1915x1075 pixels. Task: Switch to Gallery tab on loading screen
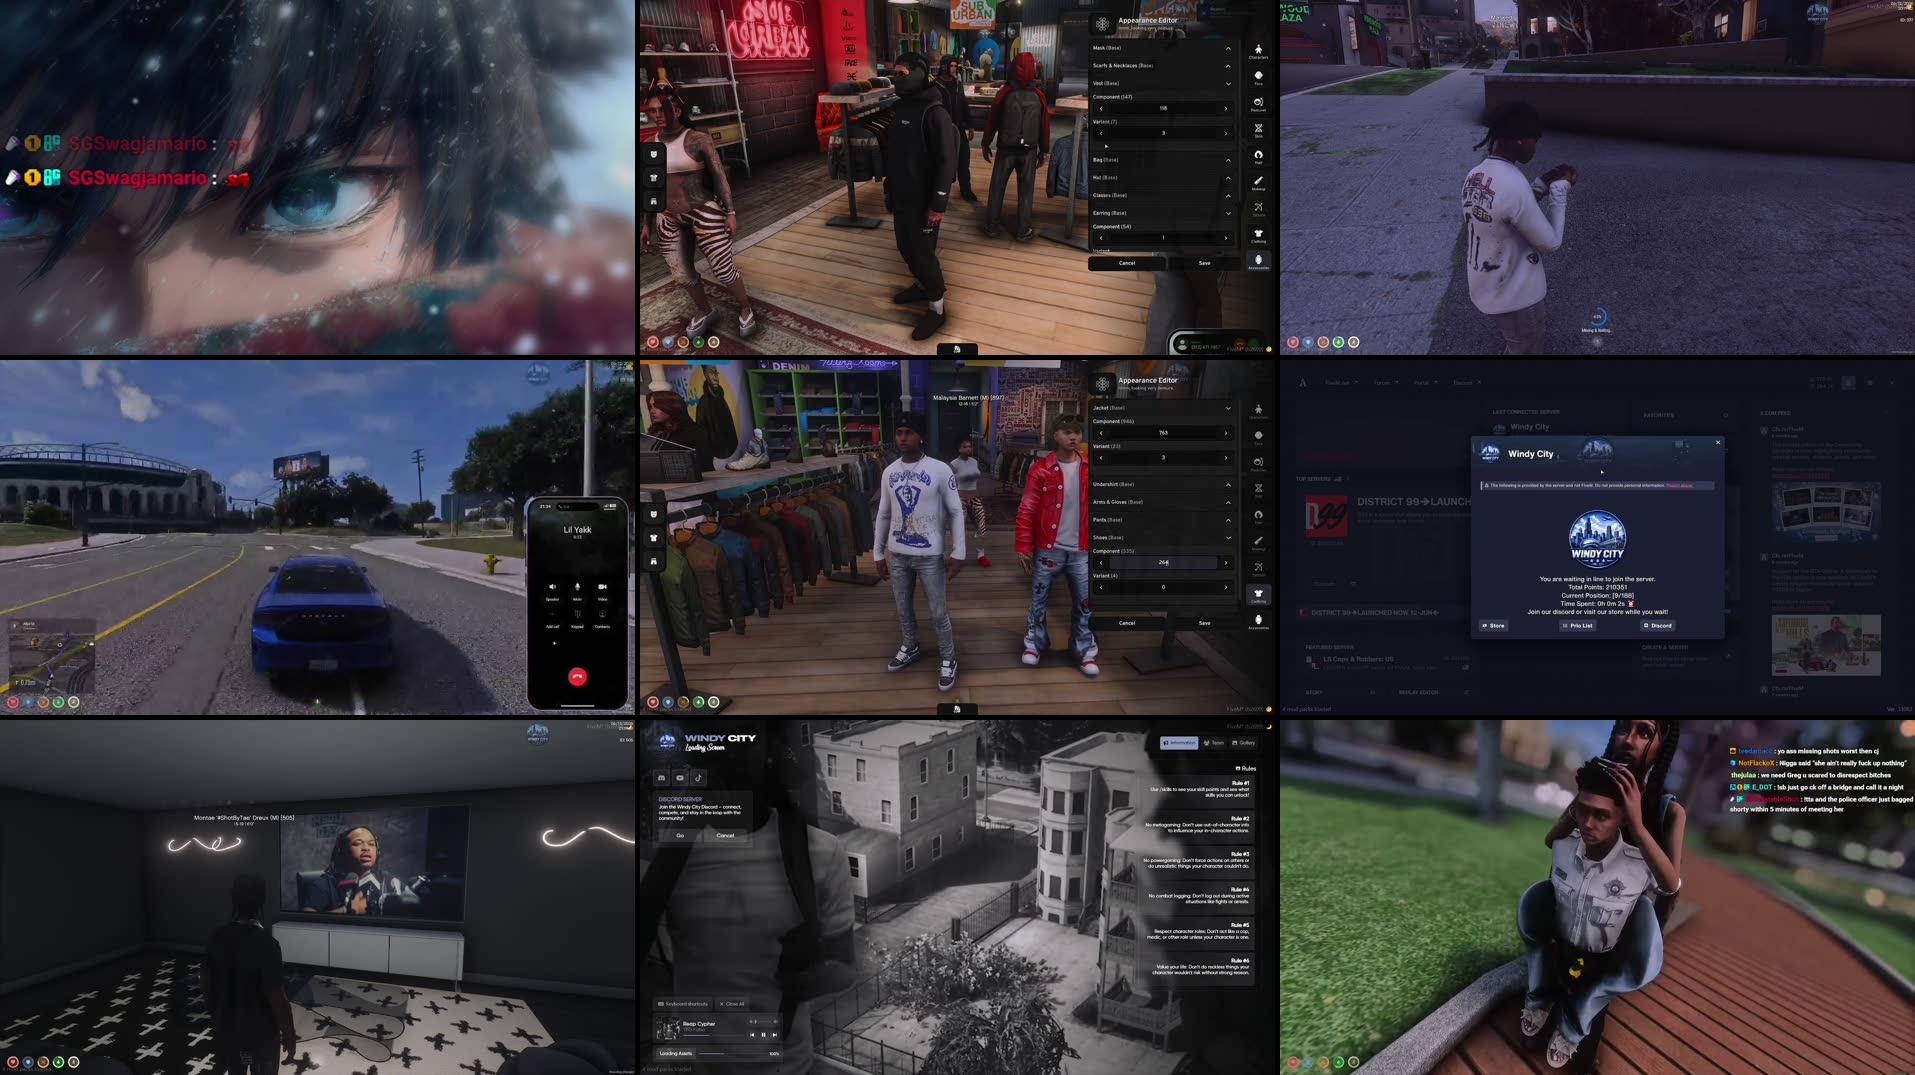tap(1243, 743)
